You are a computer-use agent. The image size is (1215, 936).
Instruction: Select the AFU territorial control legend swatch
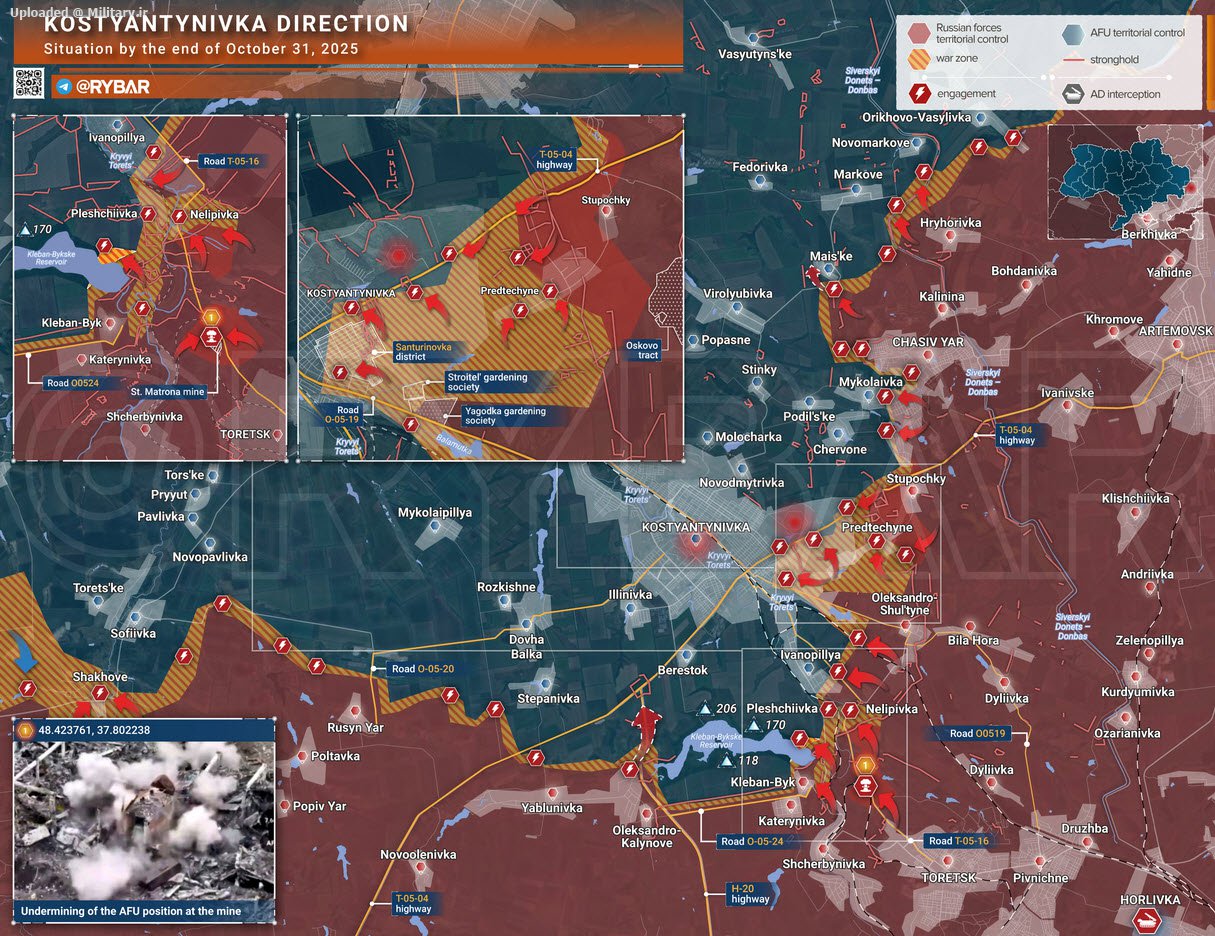click(x=1073, y=33)
